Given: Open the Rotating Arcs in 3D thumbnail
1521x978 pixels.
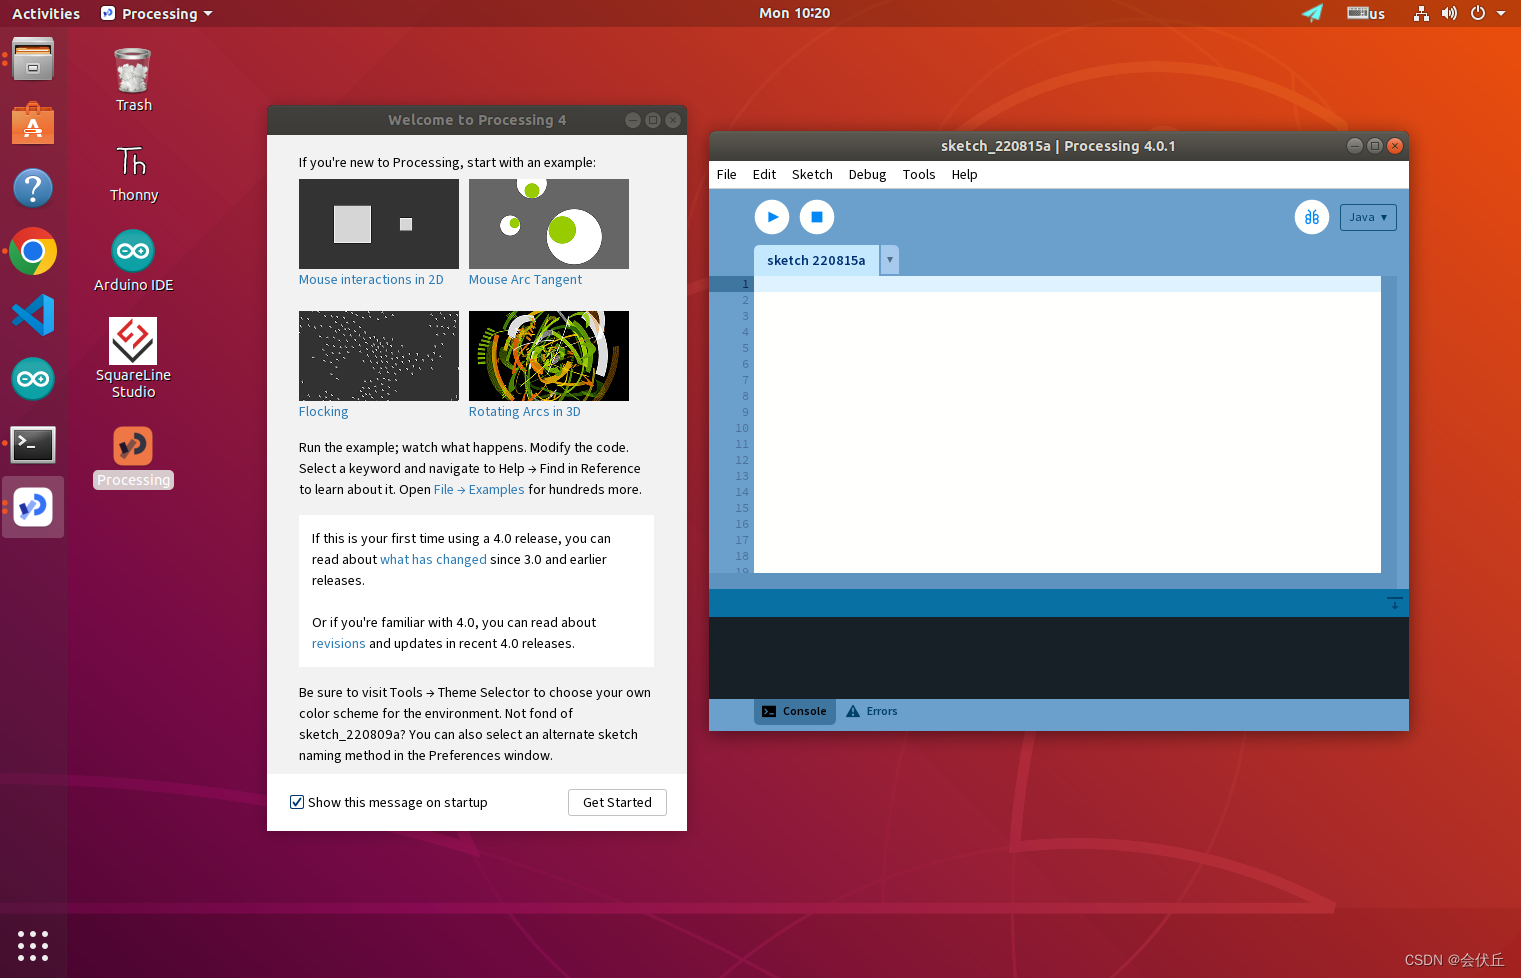Looking at the screenshot, I should coord(549,356).
